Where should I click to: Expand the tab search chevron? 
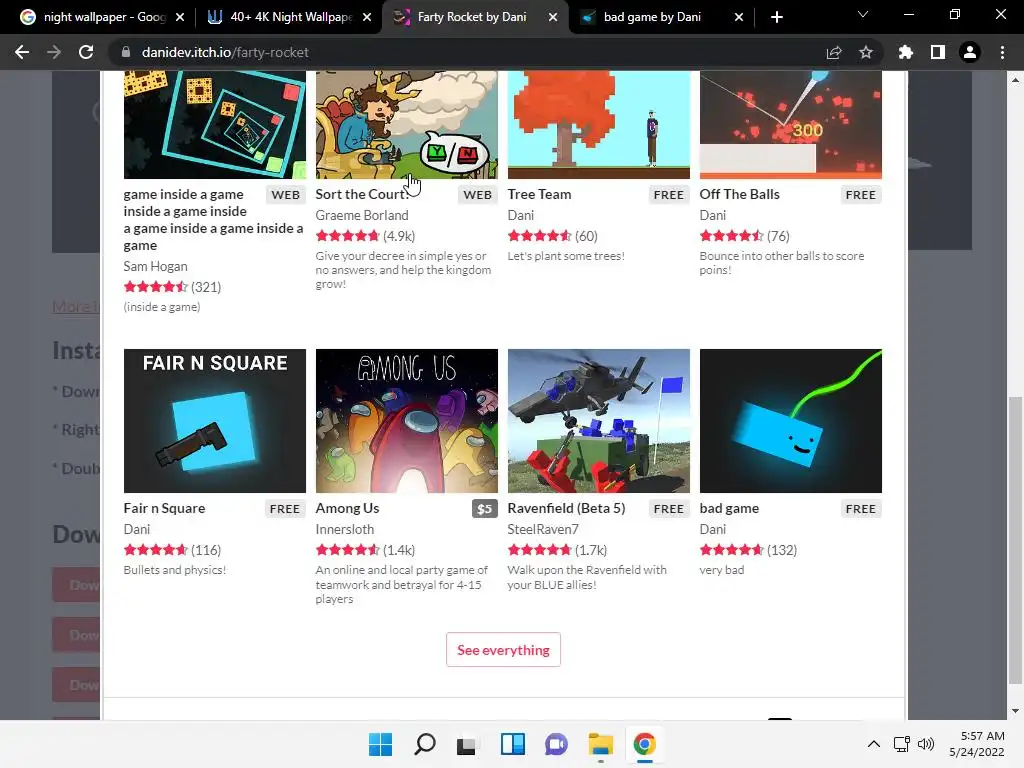(x=863, y=14)
